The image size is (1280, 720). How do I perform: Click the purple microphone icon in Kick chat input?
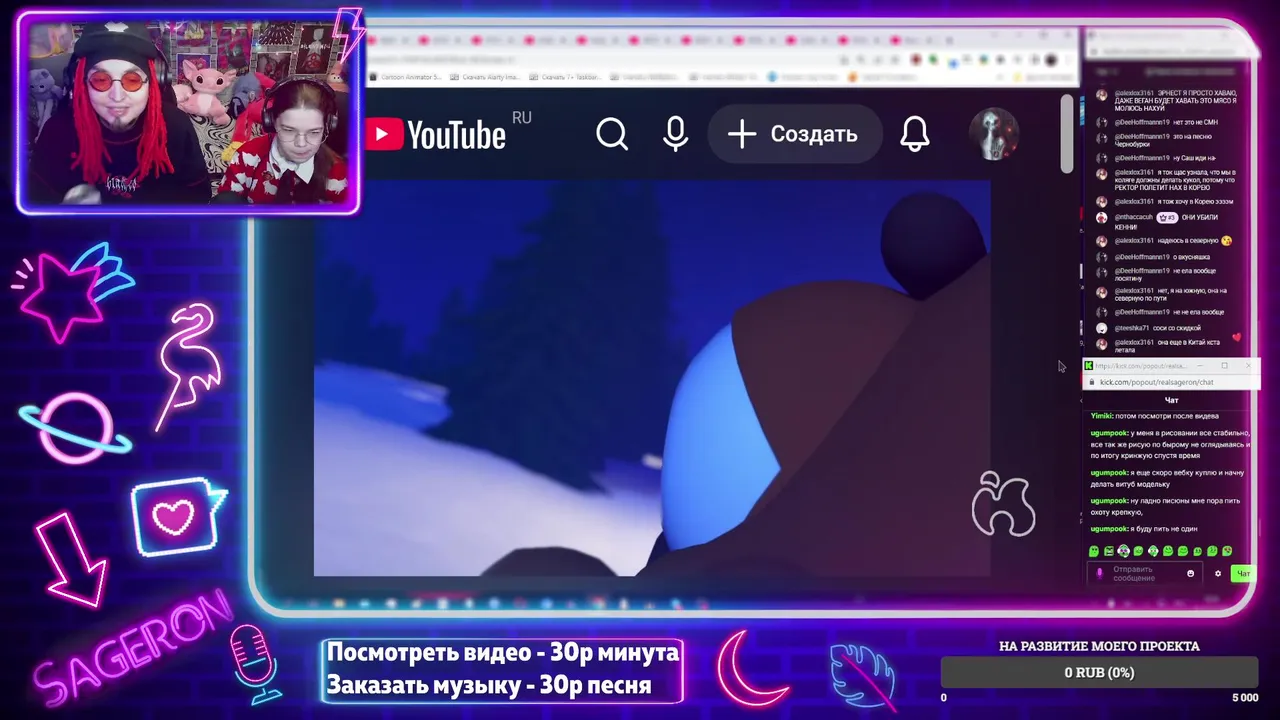(1100, 574)
